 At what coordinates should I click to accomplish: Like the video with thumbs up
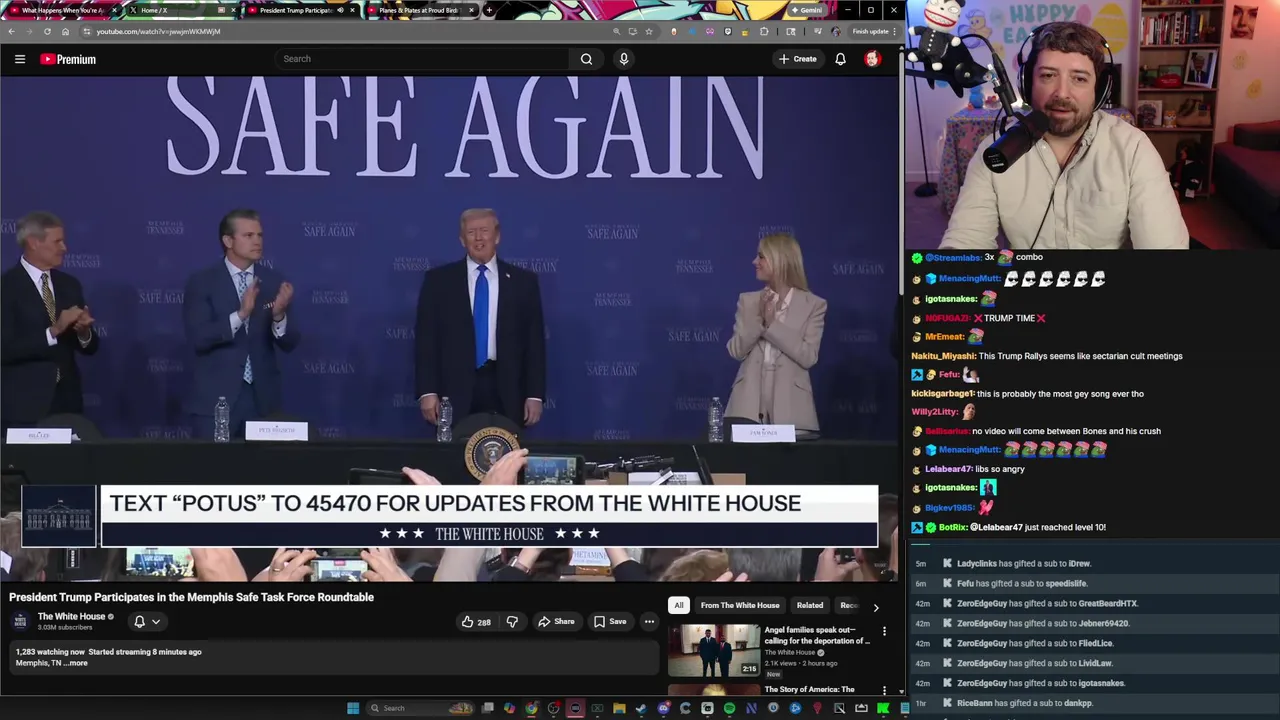[475, 622]
